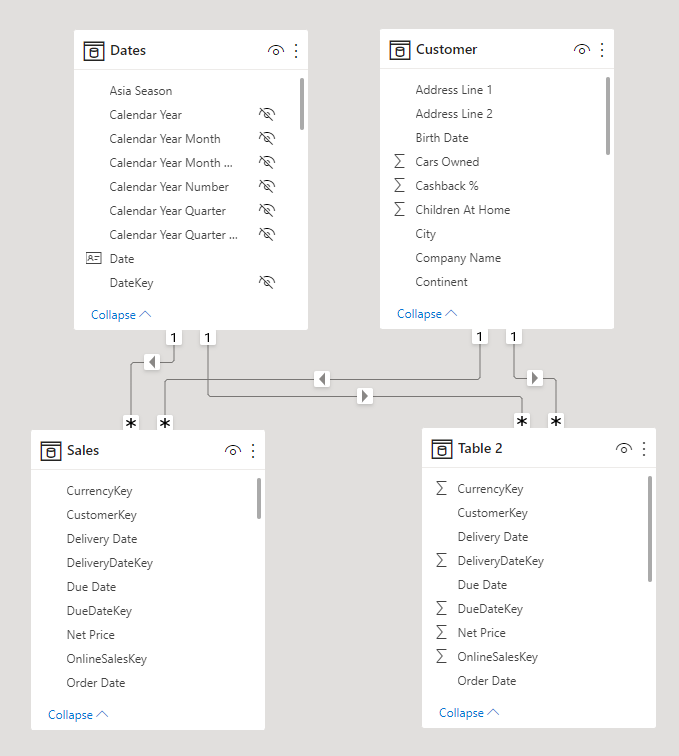Screen dimensions: 679x756
Task: Select CustomerKey in Table 2
Action: click(492, 513)
